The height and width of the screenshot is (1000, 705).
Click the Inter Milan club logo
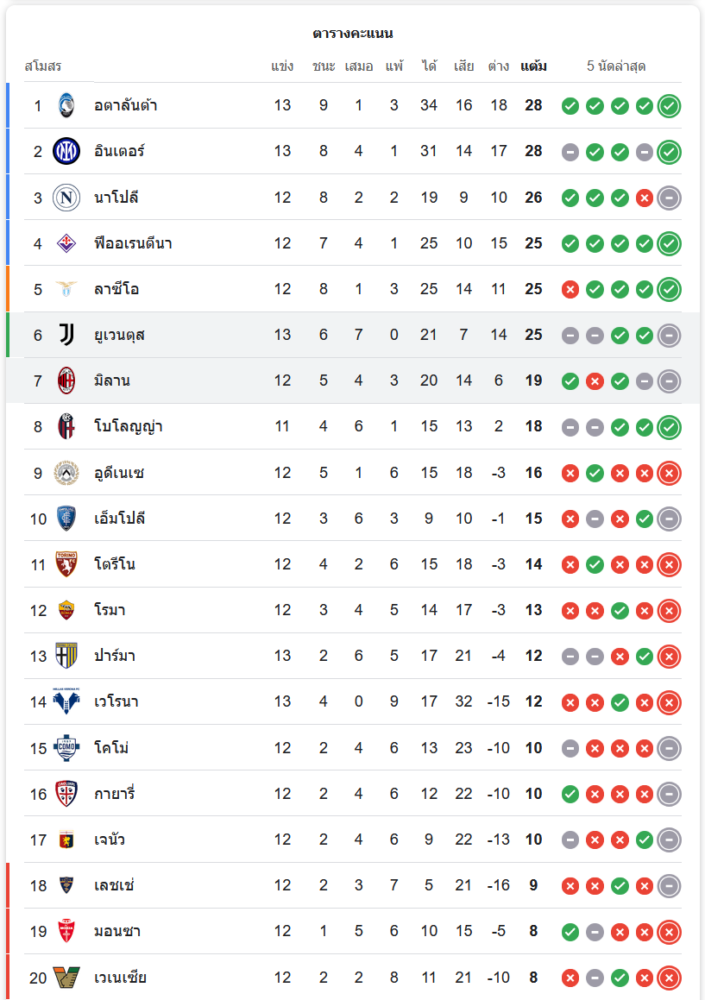[x=66, y=151]
